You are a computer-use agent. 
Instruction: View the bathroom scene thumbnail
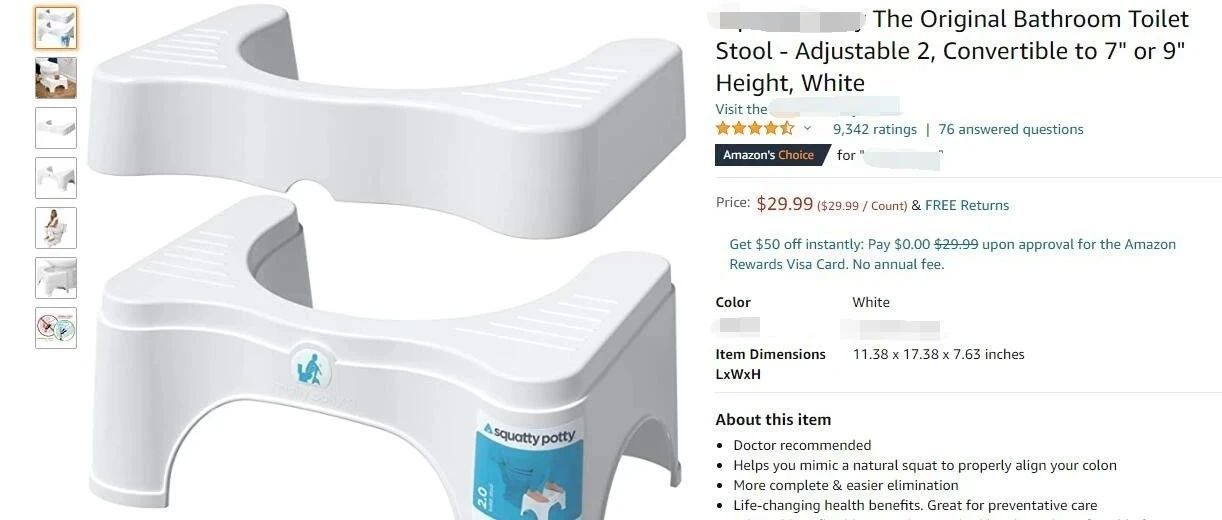(x=56, y=78)
